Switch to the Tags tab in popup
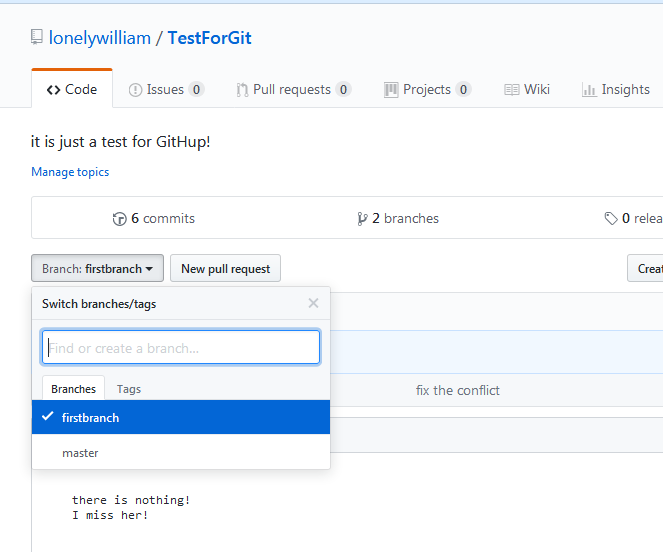663x552 pixels. [129, 389]
